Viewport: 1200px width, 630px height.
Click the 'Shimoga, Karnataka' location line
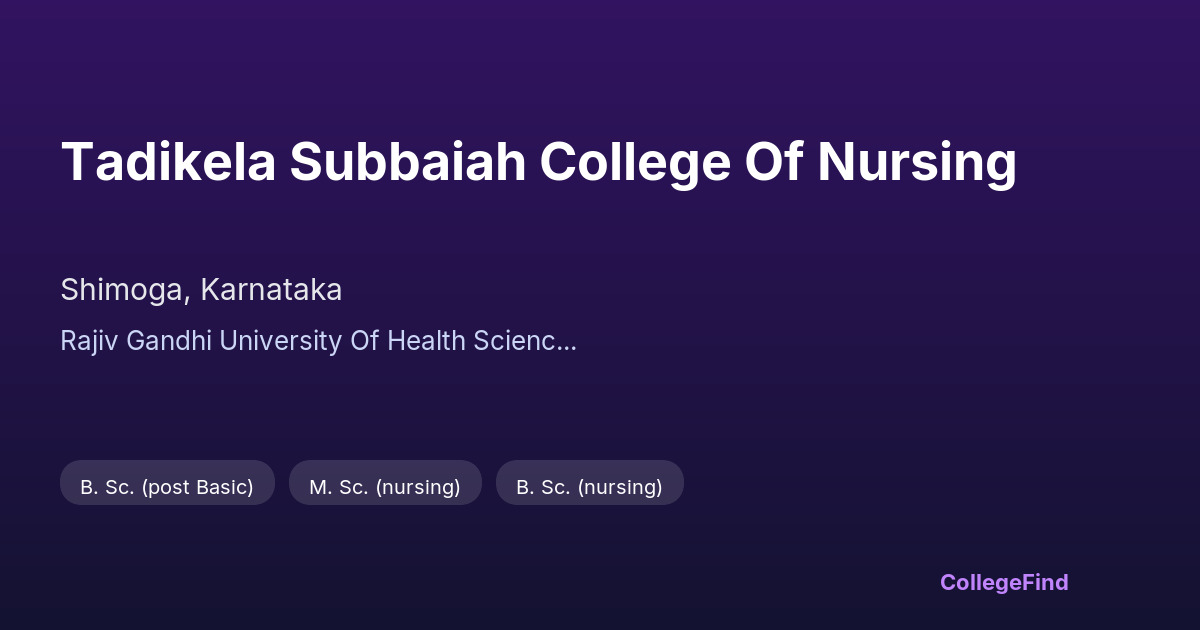[x=201, y=290]
